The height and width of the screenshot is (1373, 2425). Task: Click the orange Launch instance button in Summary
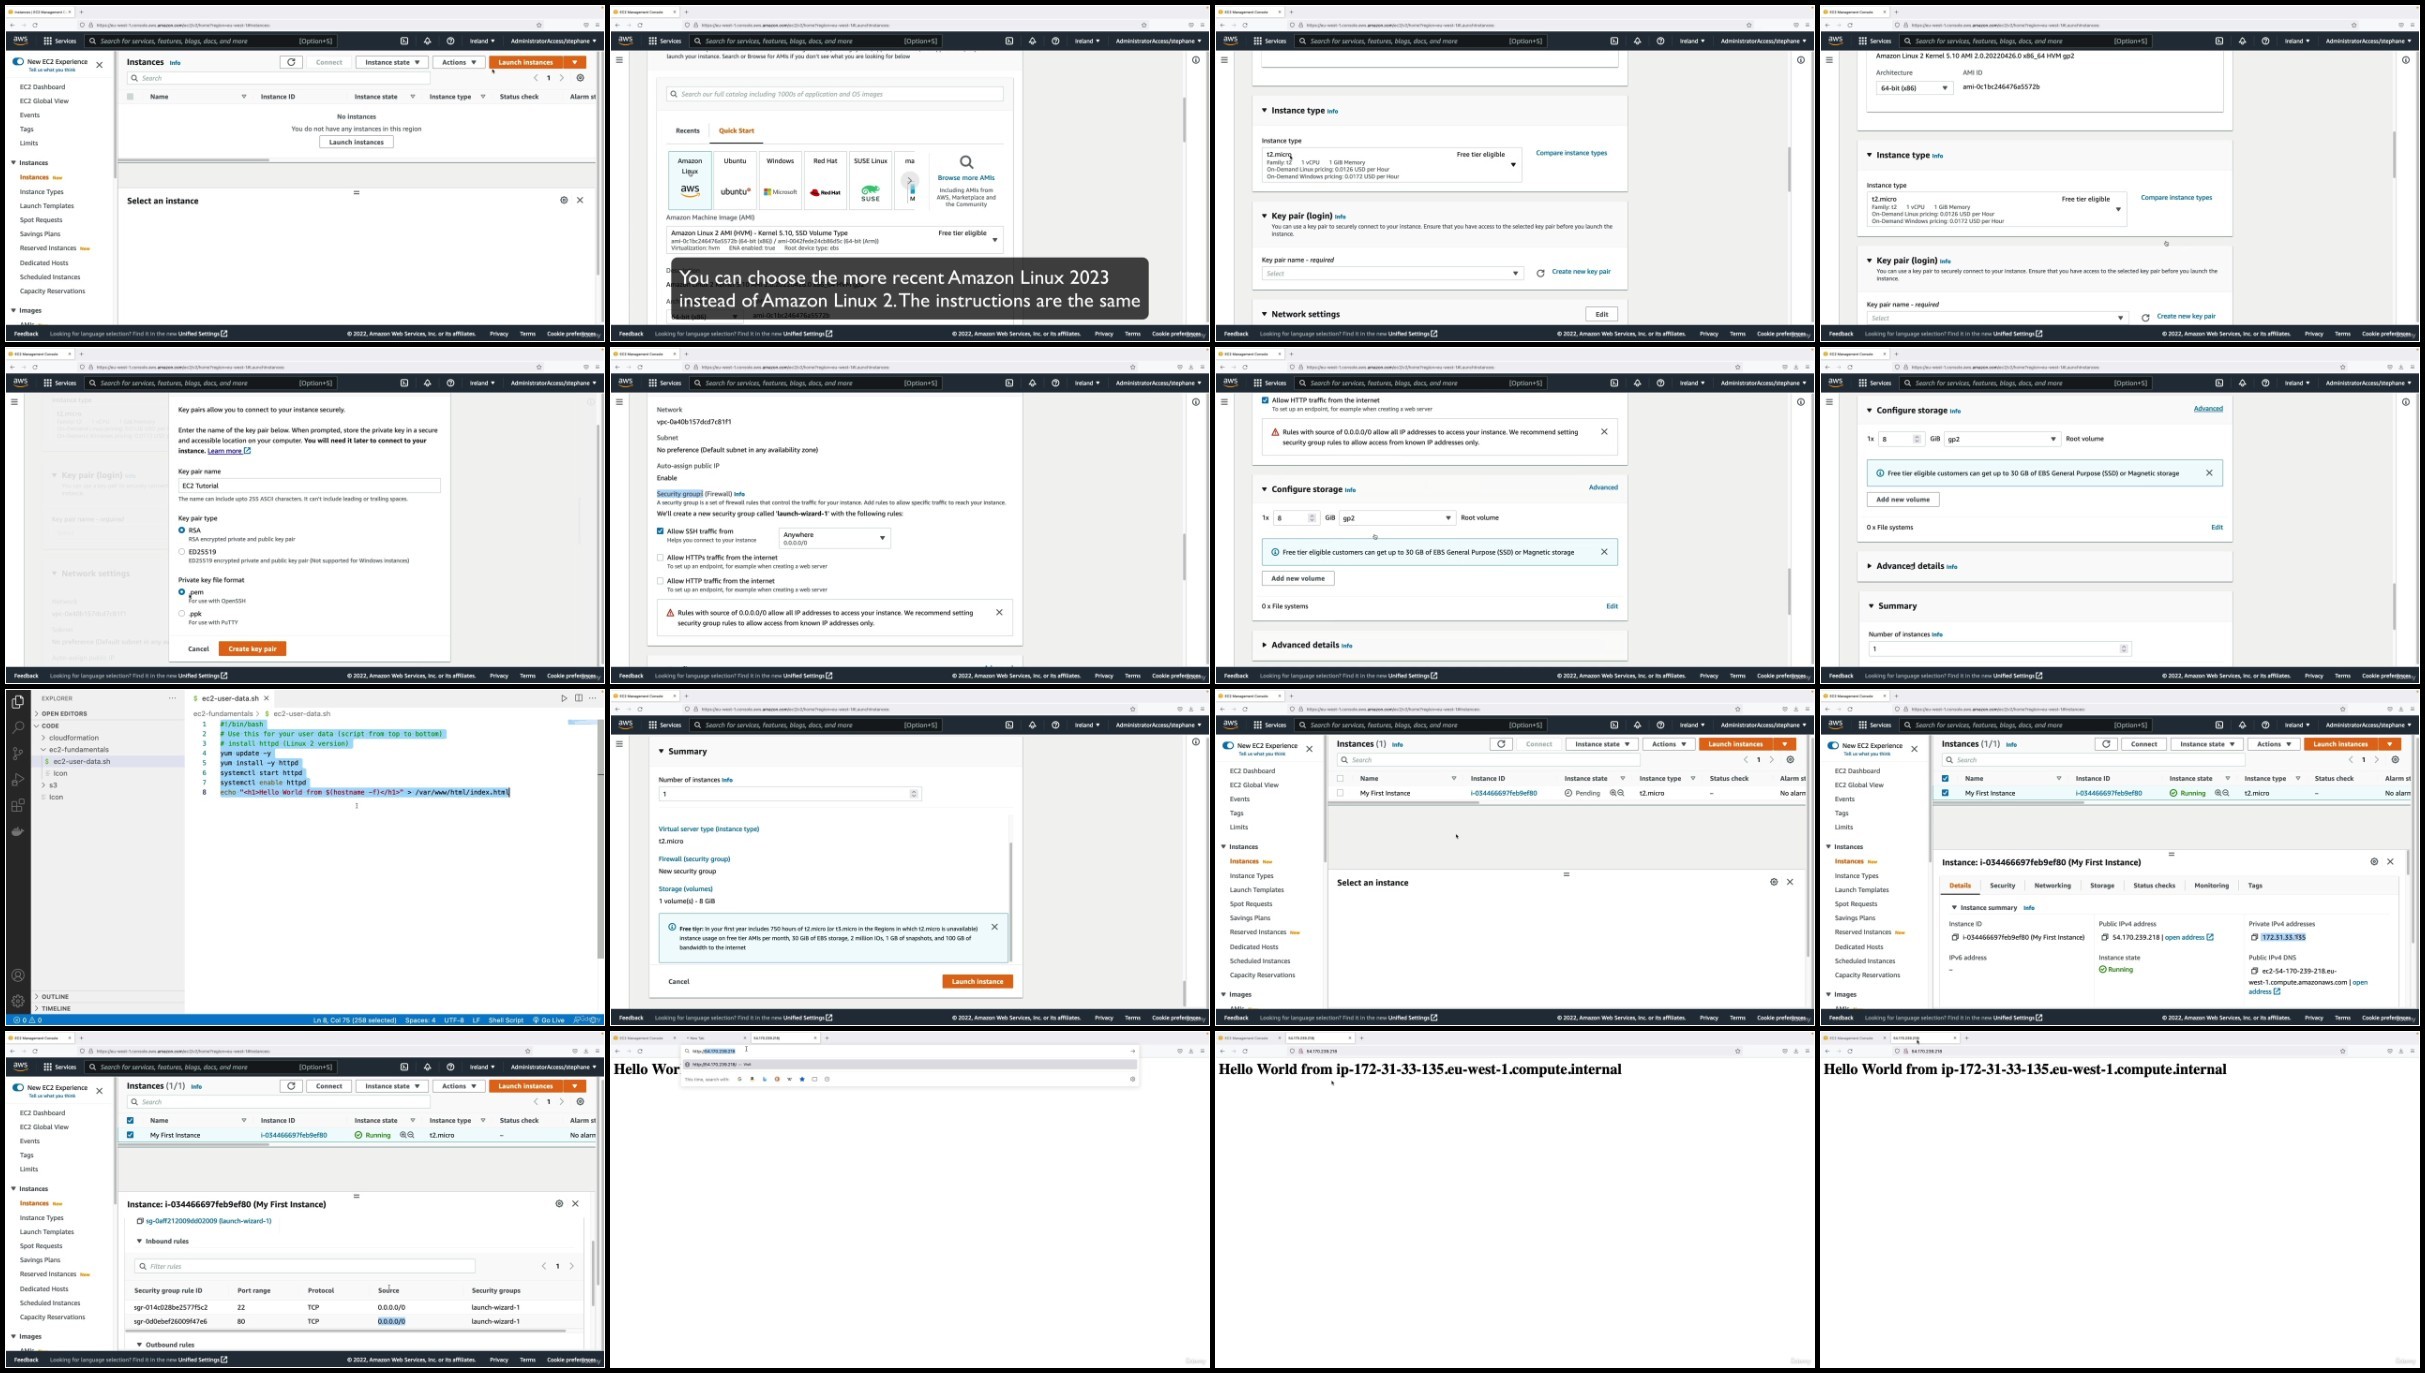coord(977,982)
